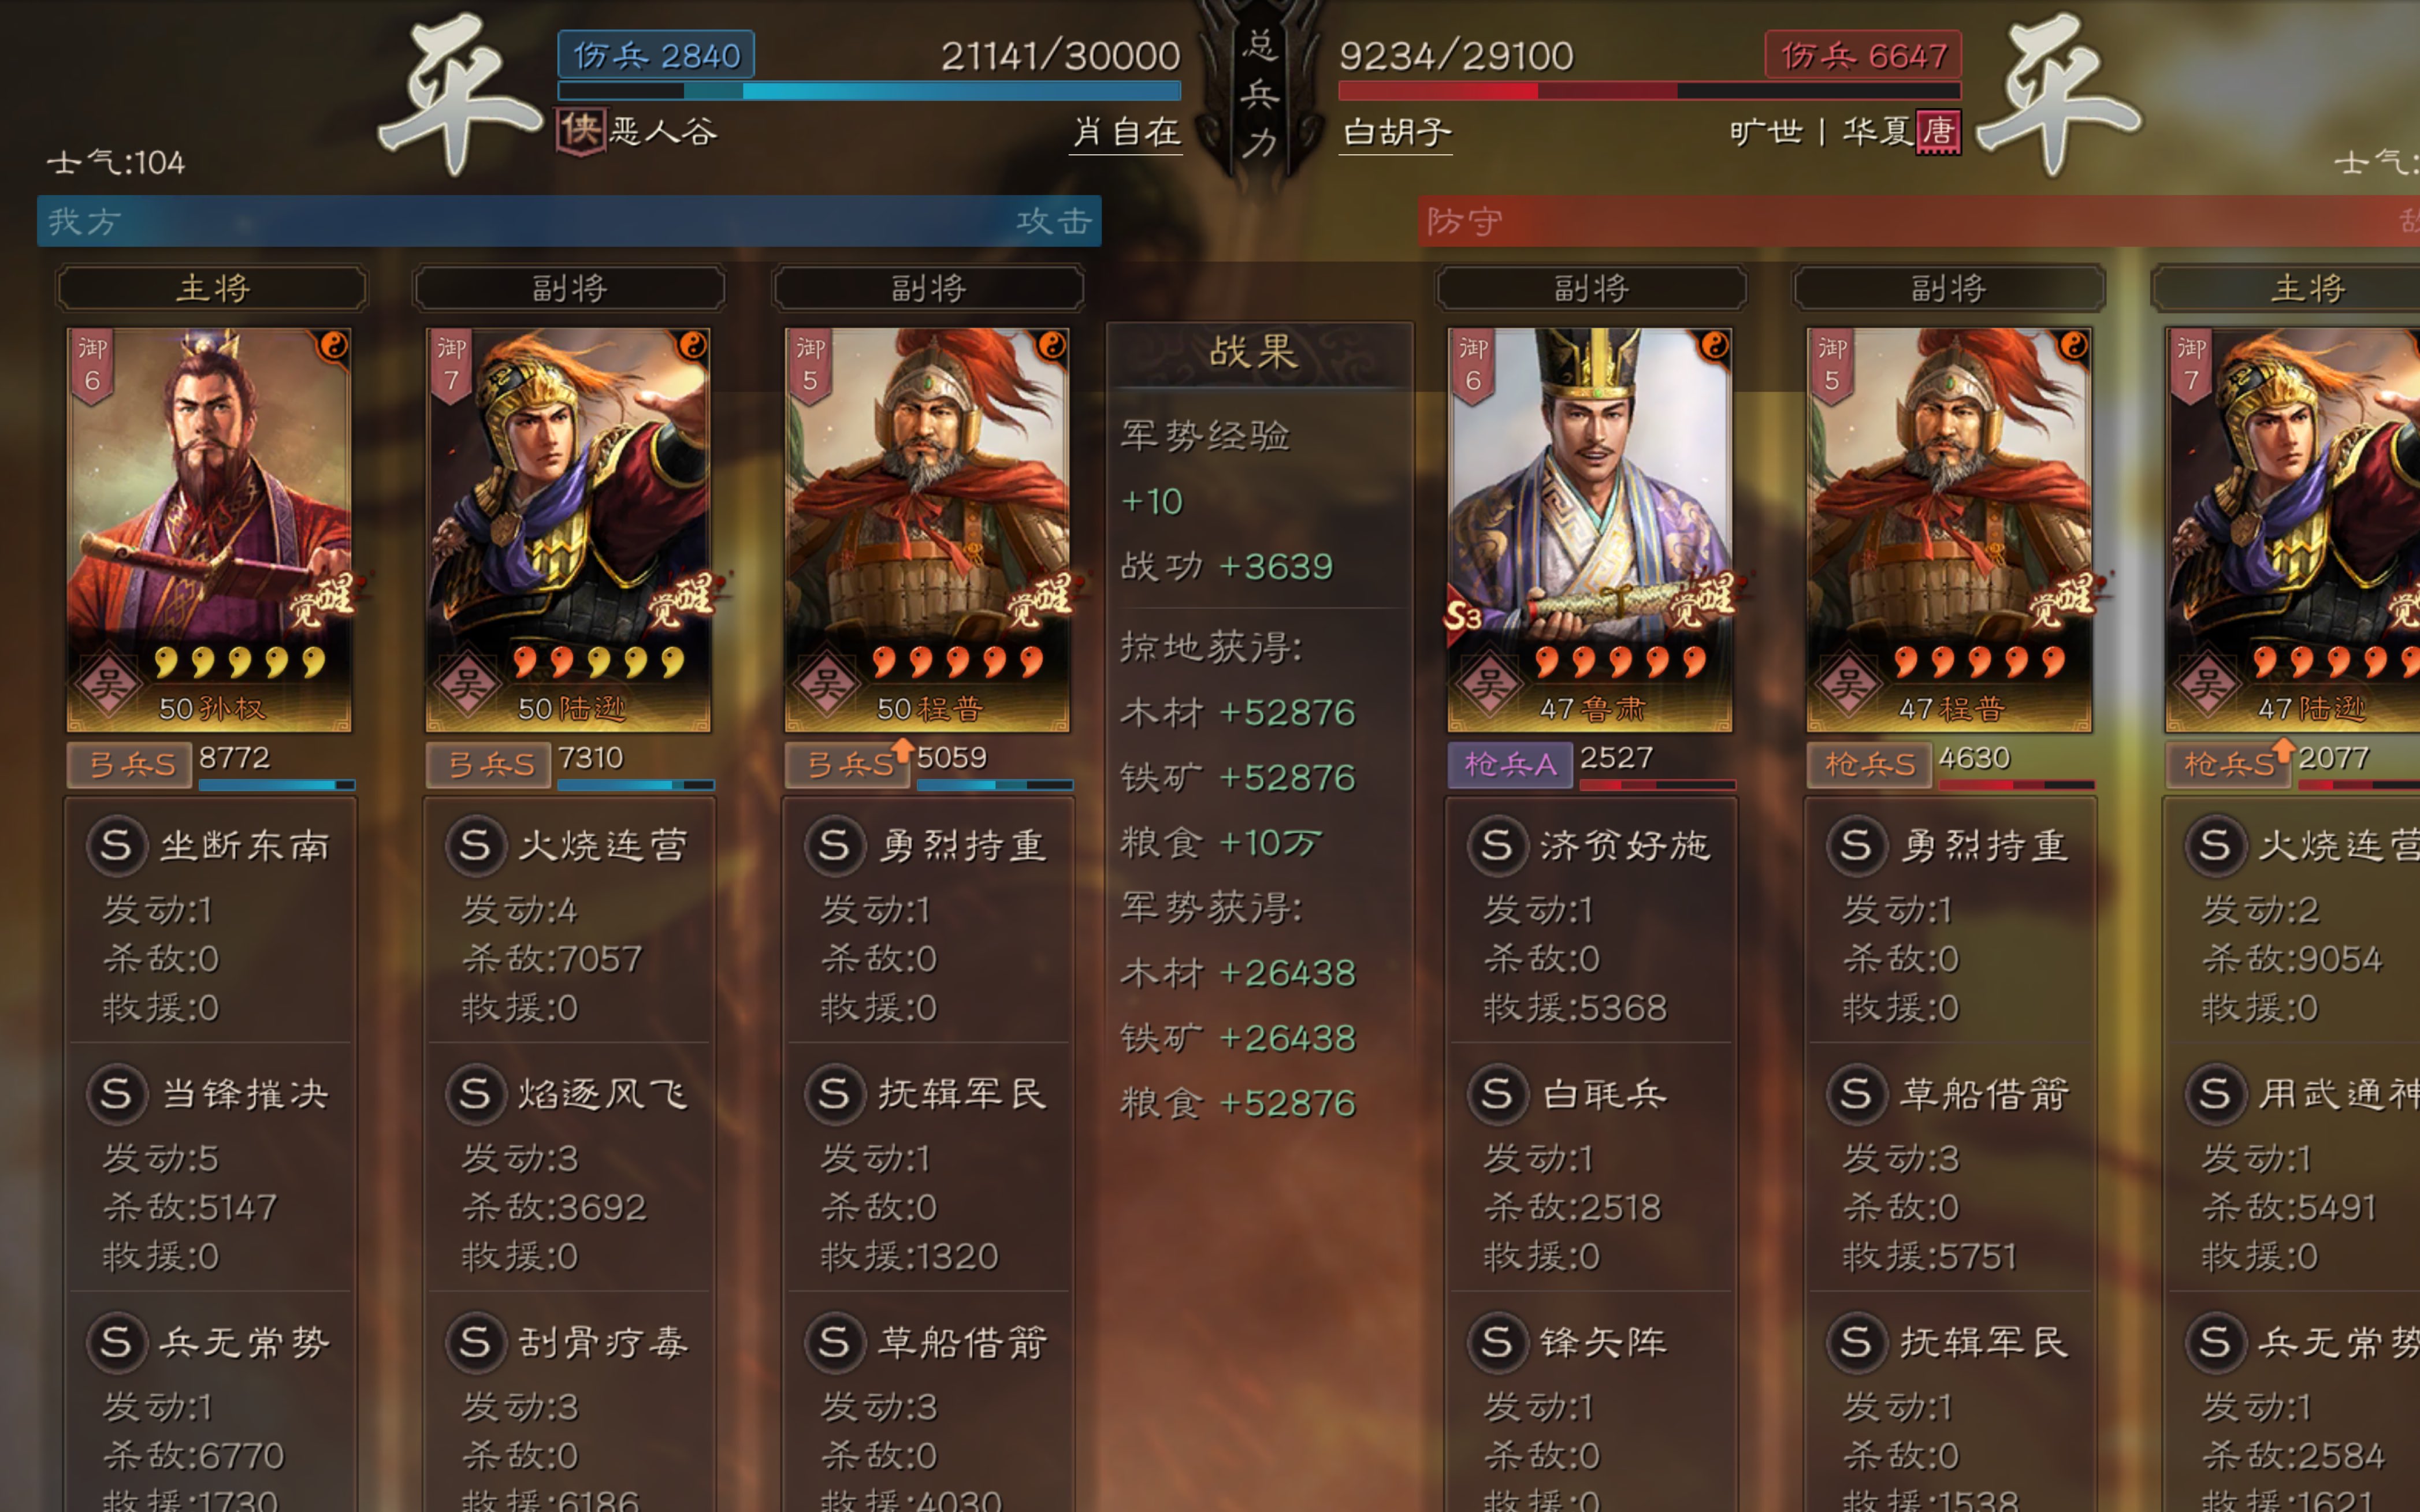Open the 我方 attack side header tab
Screen dimensions: 2420x1512
point(569,221)
